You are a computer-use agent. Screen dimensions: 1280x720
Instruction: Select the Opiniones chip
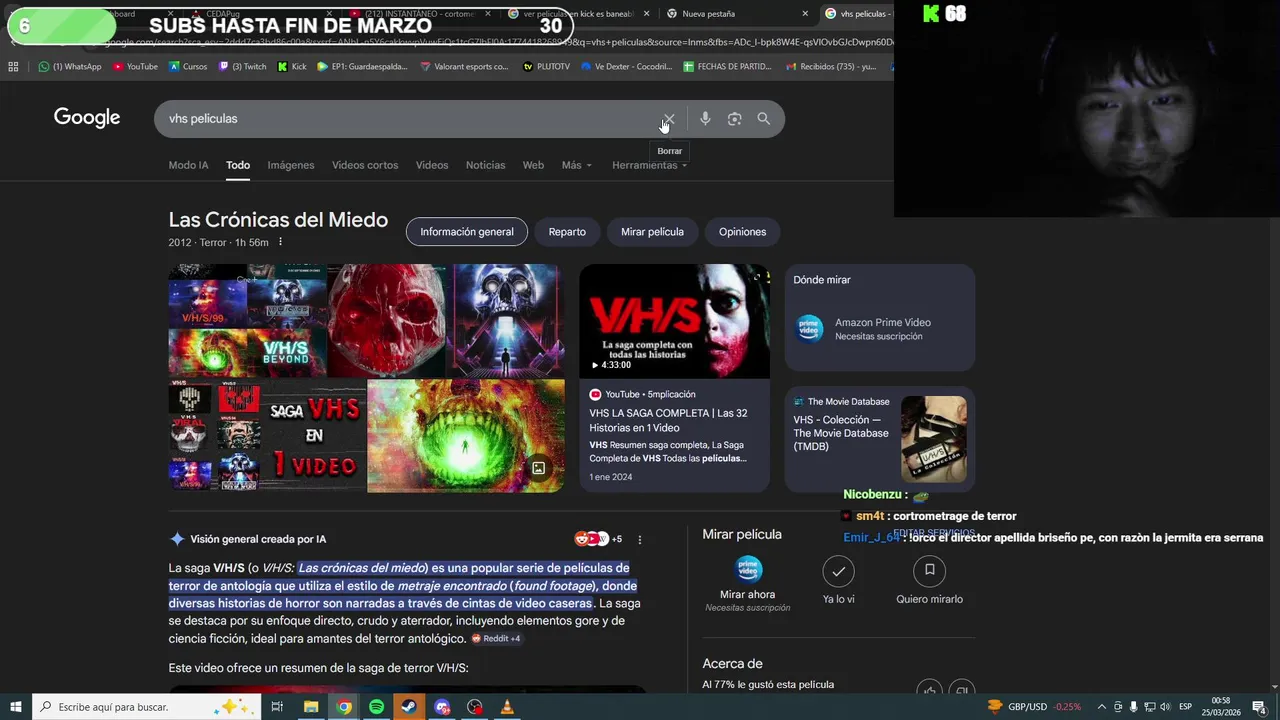coord(742,232)
